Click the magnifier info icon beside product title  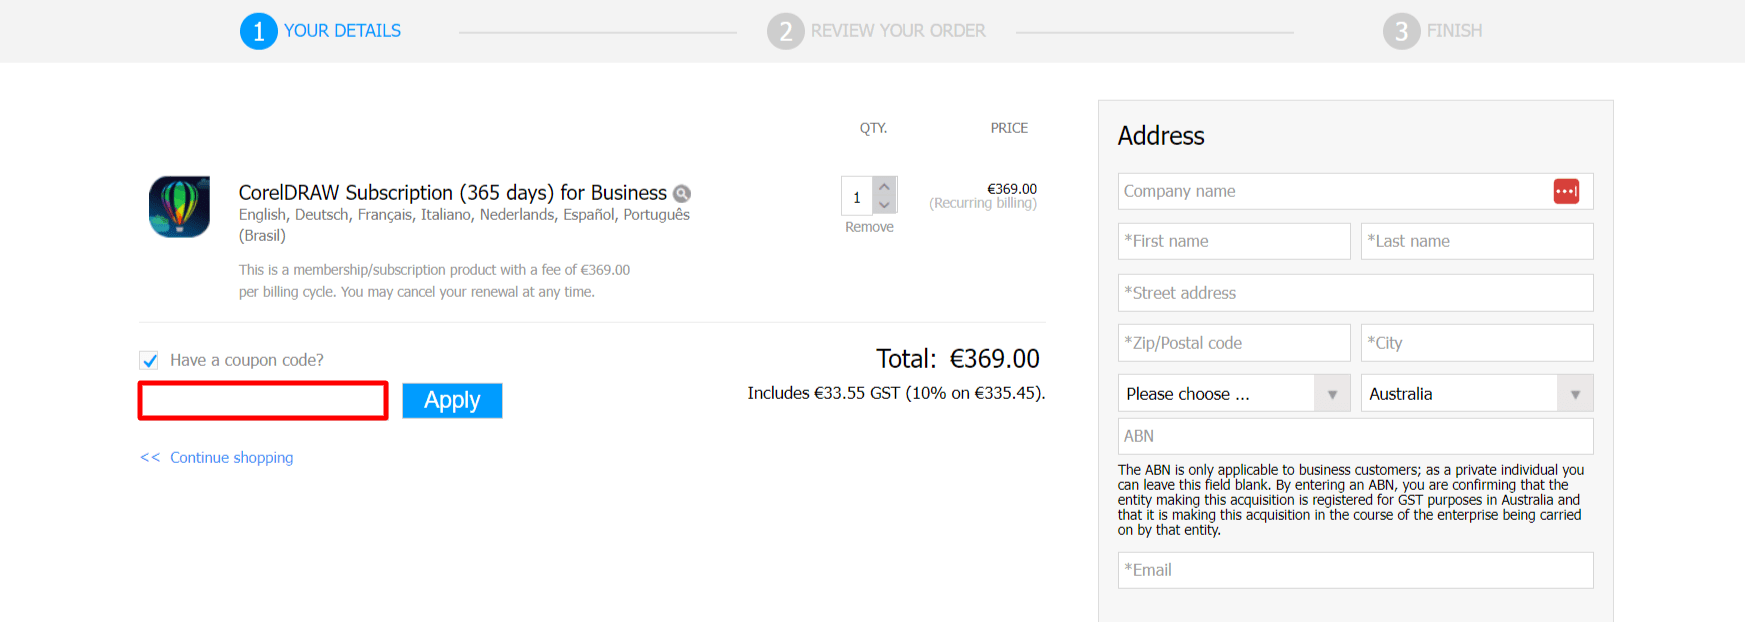pos(682,194)
